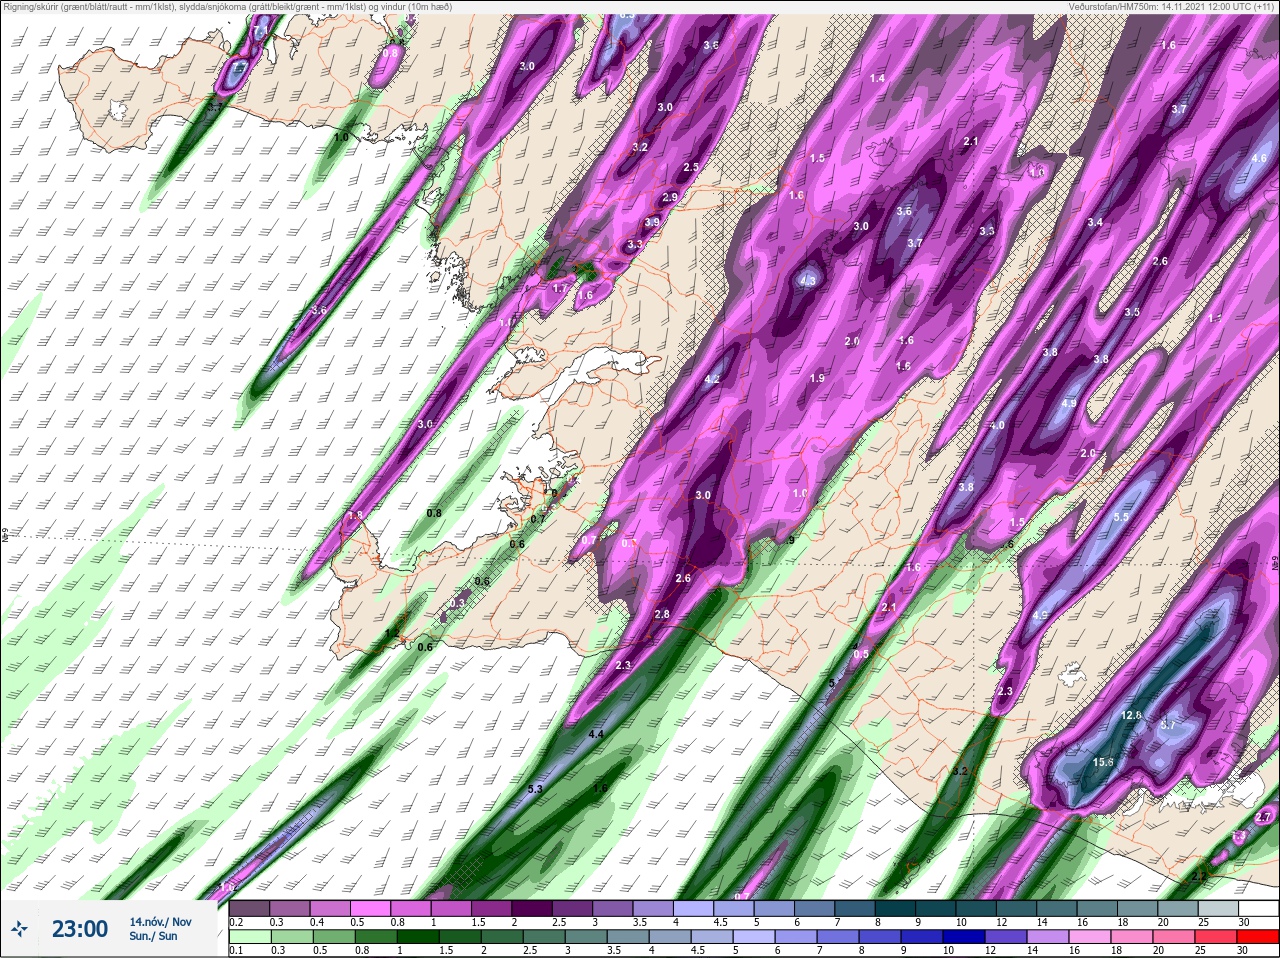This screenshot has width=1280, height=958.
Task: Click the 4.0 precipitation value on the map
Action: point(996,425)
